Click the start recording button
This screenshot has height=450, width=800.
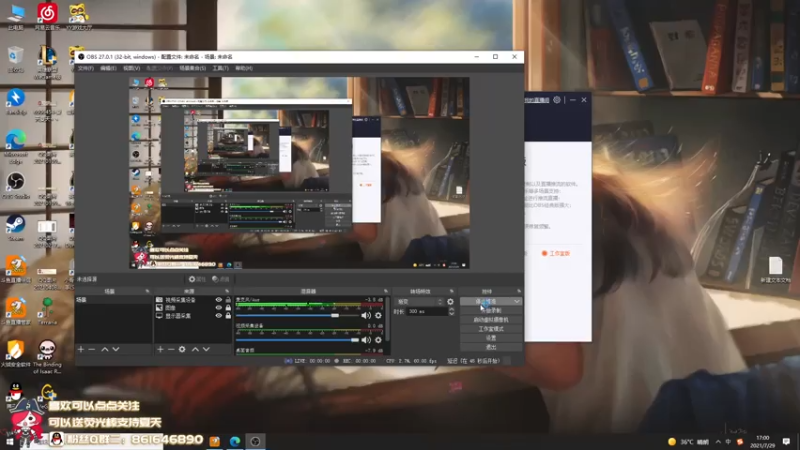tap(491, 311)
